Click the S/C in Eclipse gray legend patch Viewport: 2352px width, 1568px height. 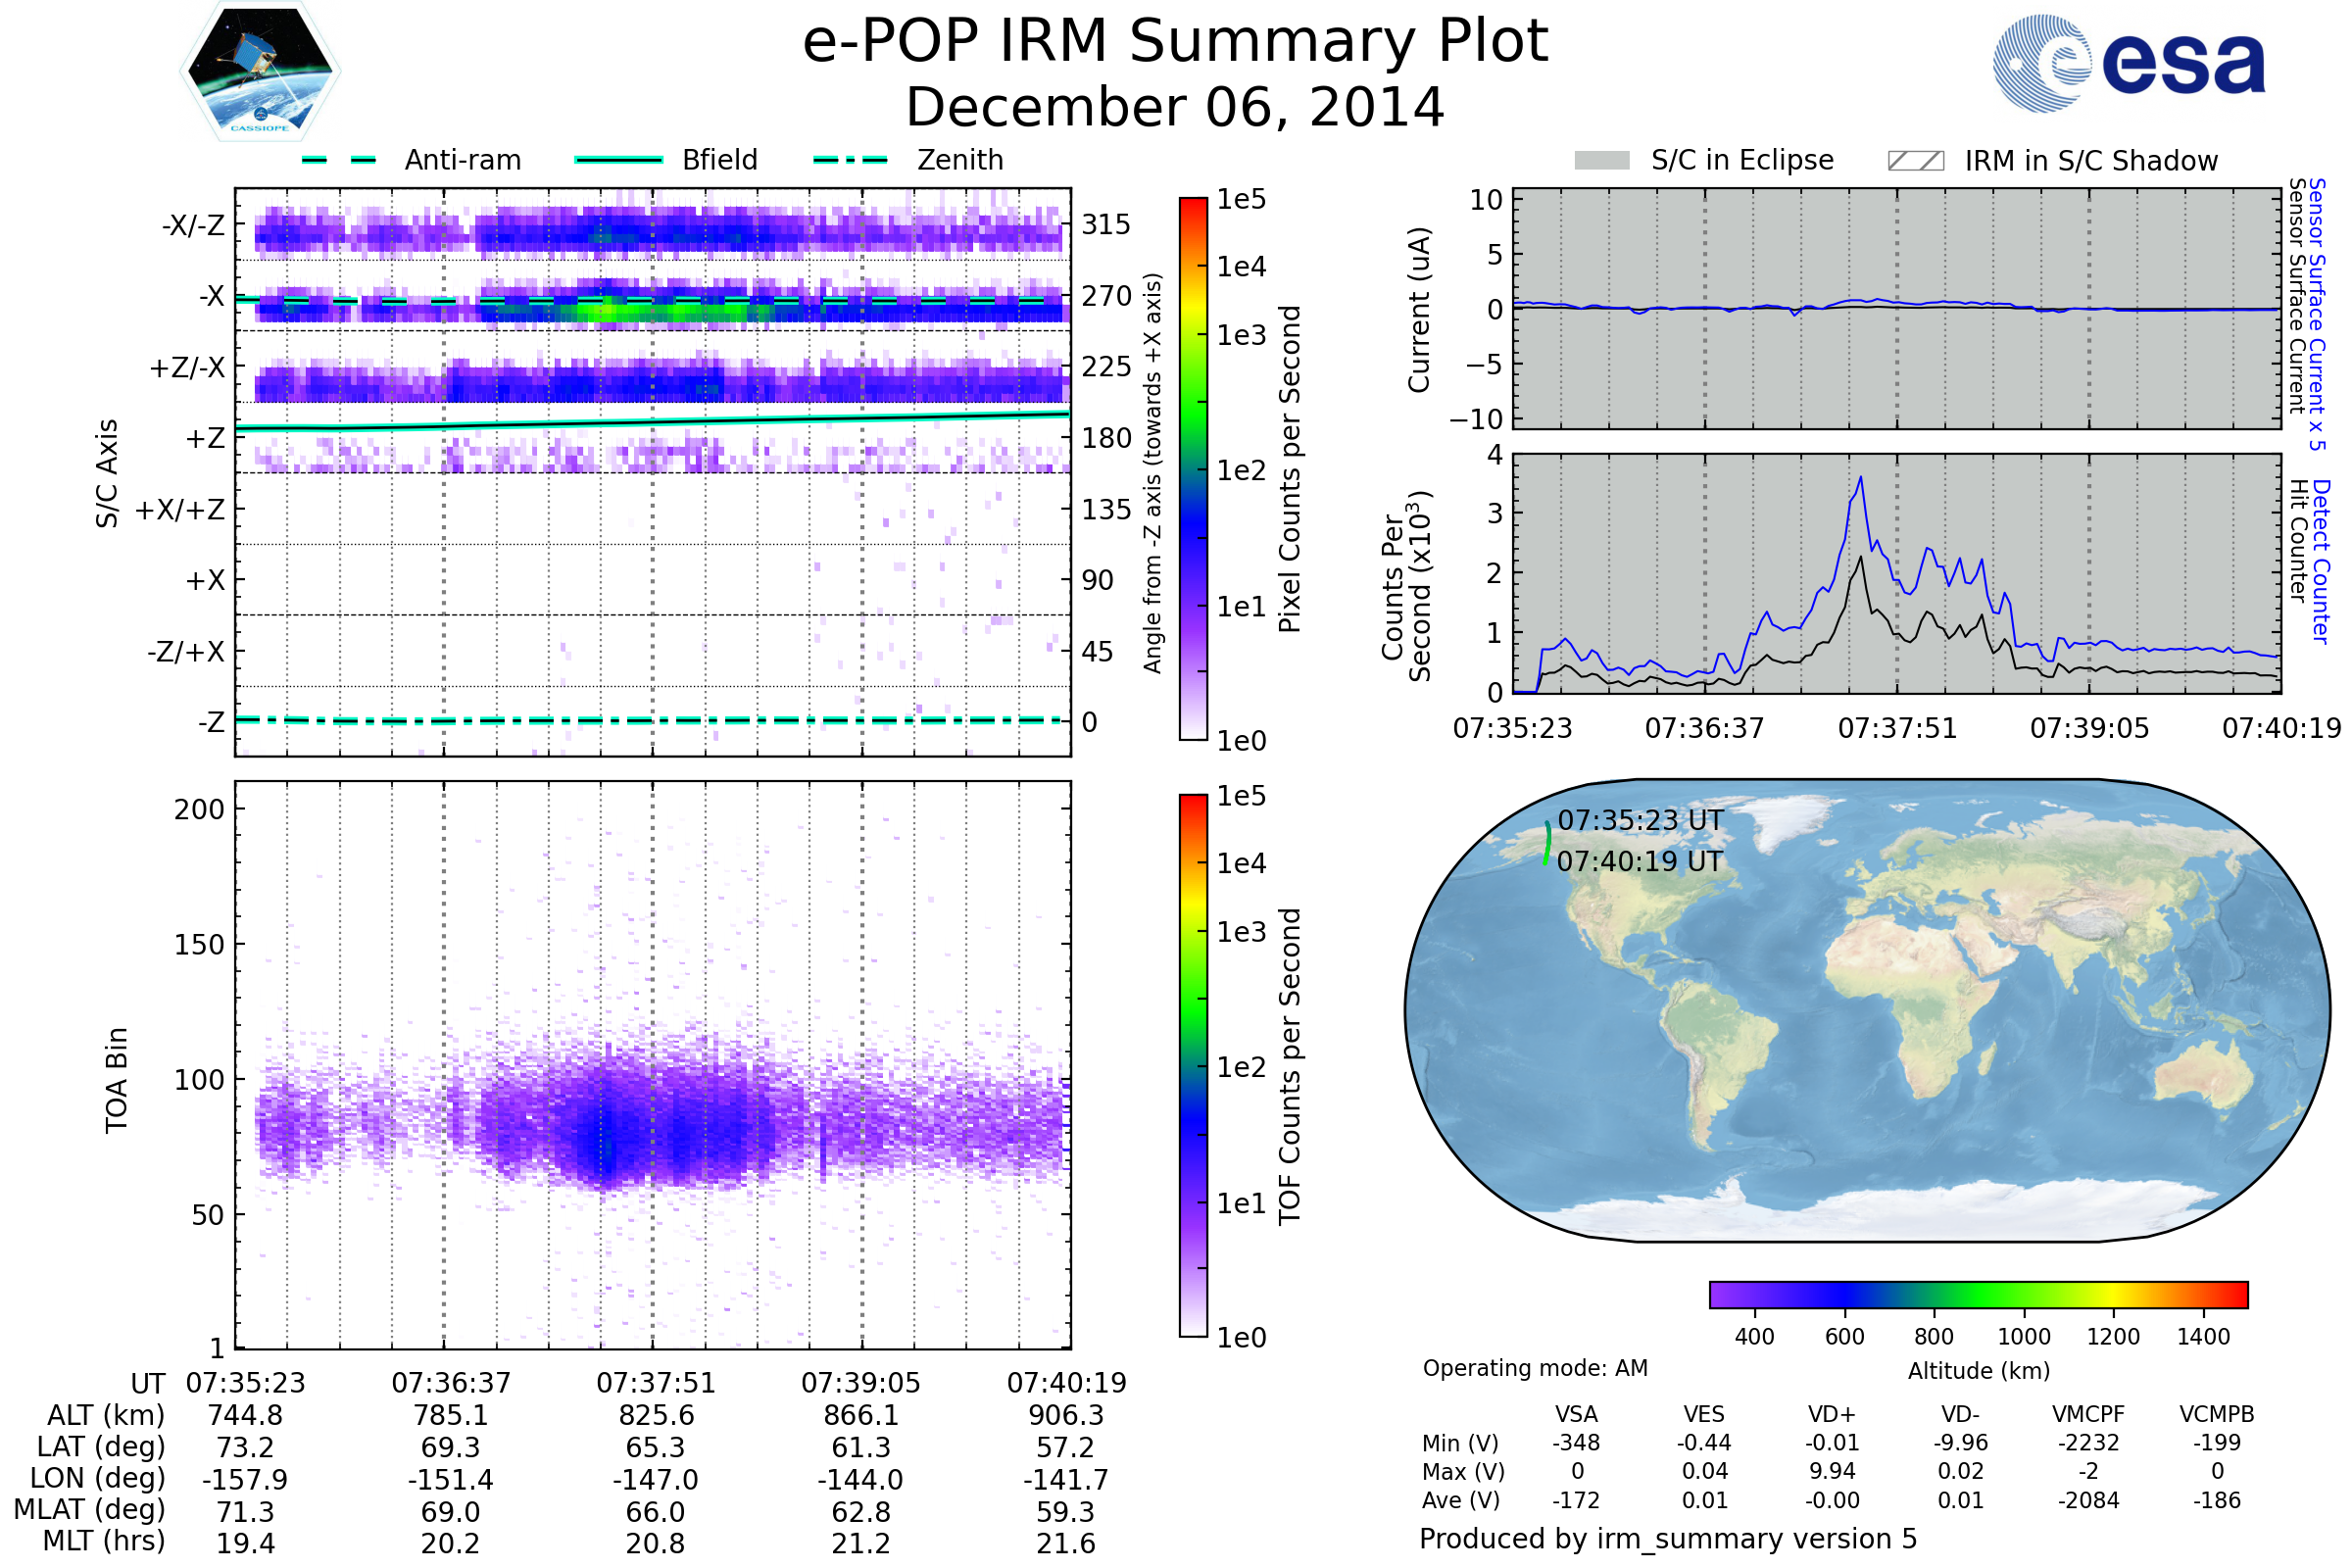coord(1601,161)
